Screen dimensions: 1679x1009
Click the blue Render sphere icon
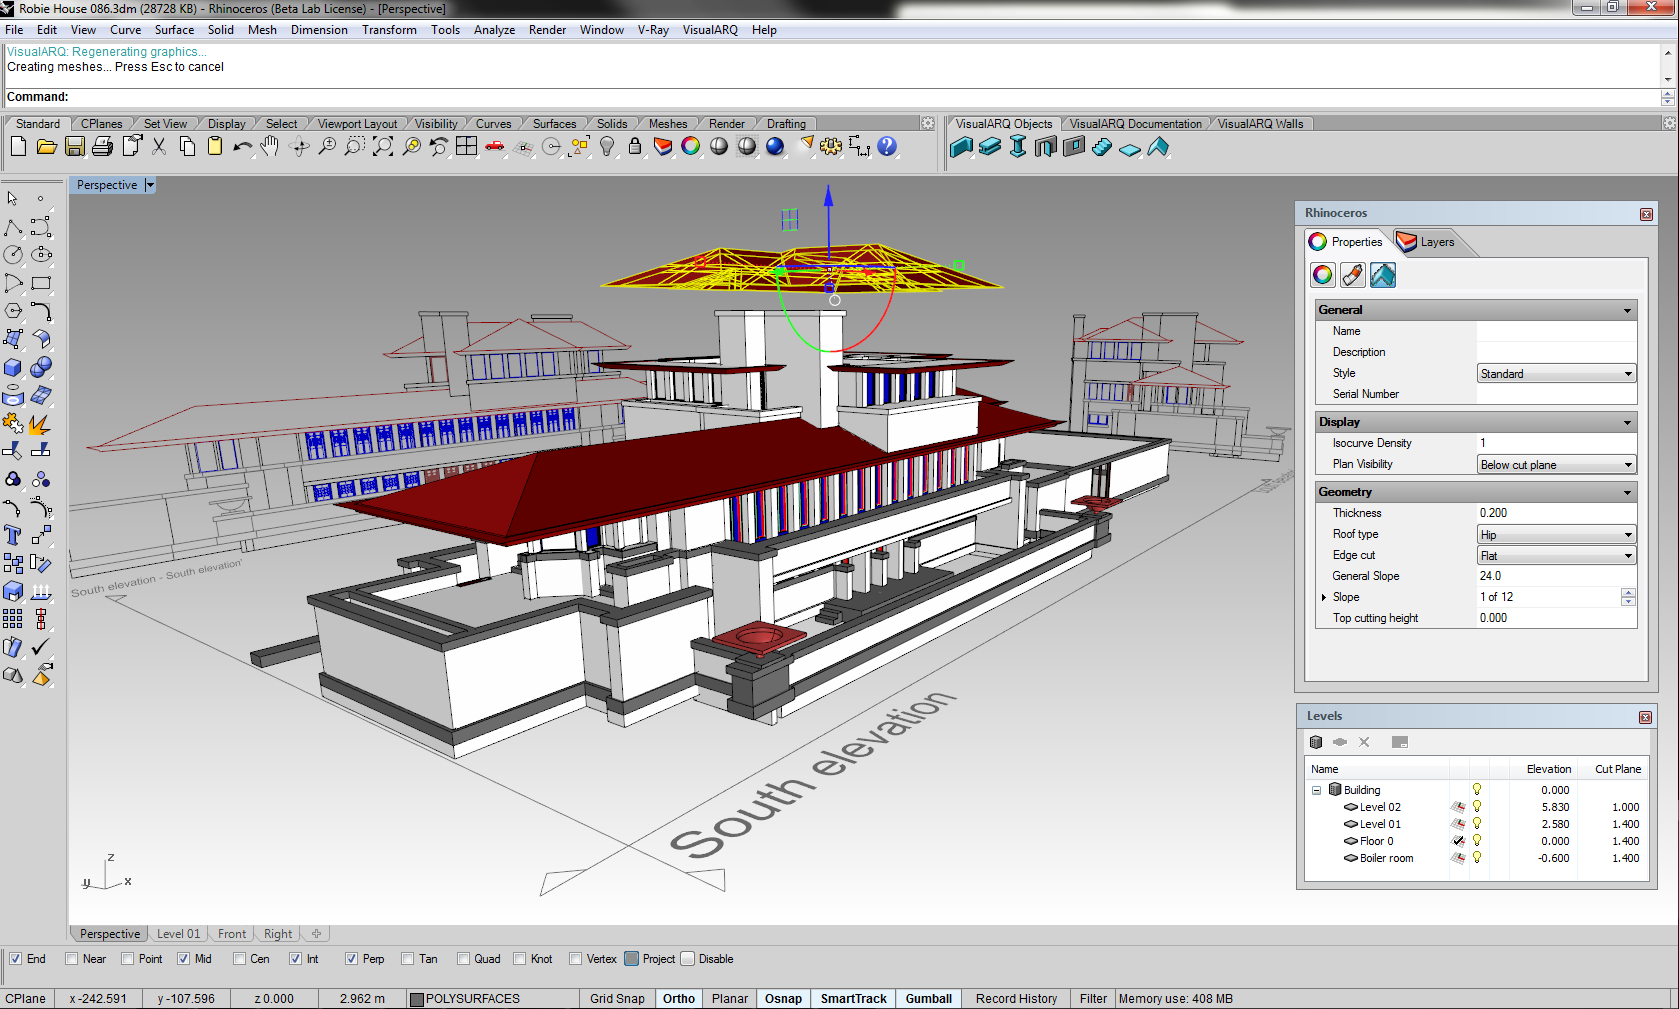775,147
